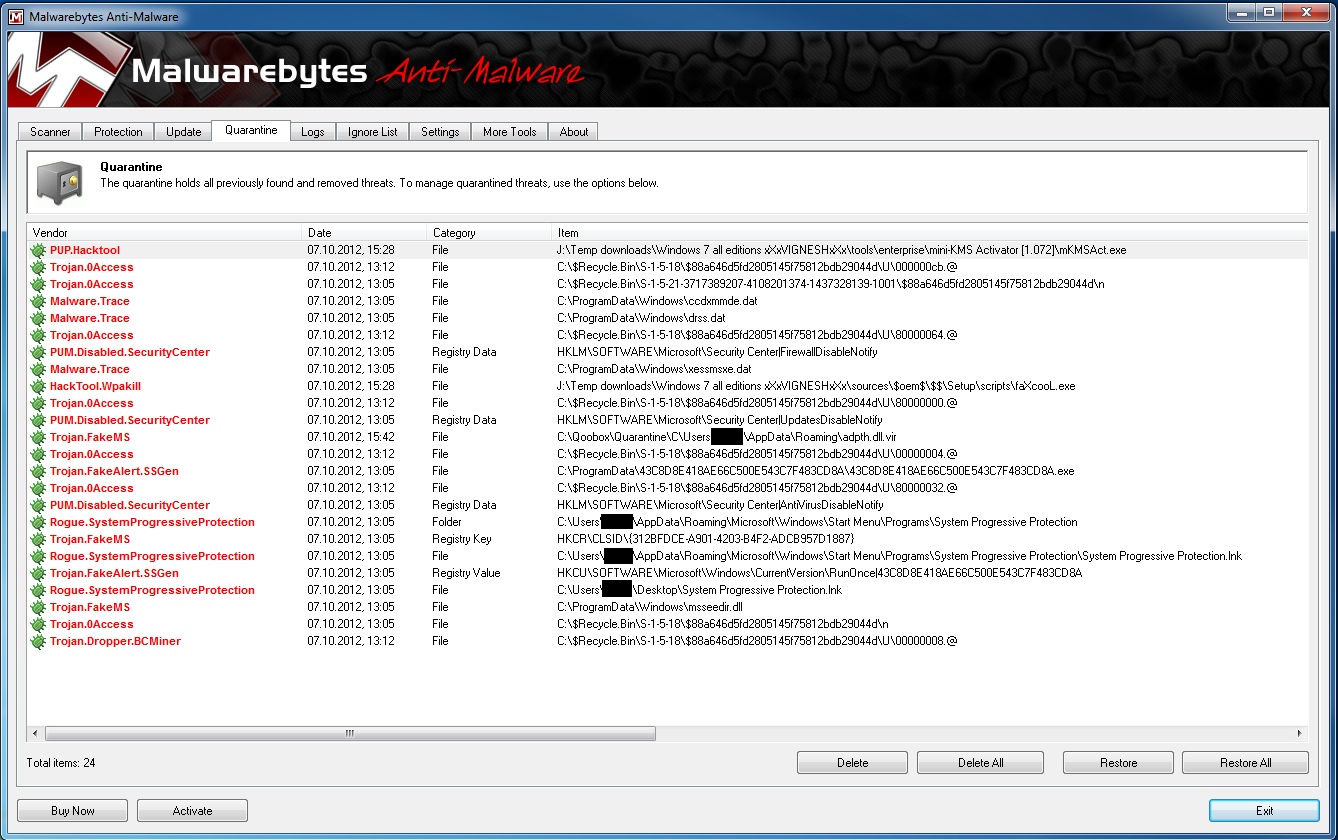Open the Settings tab
This screenshot has width=1338, height=840.
tap(440, 132)
